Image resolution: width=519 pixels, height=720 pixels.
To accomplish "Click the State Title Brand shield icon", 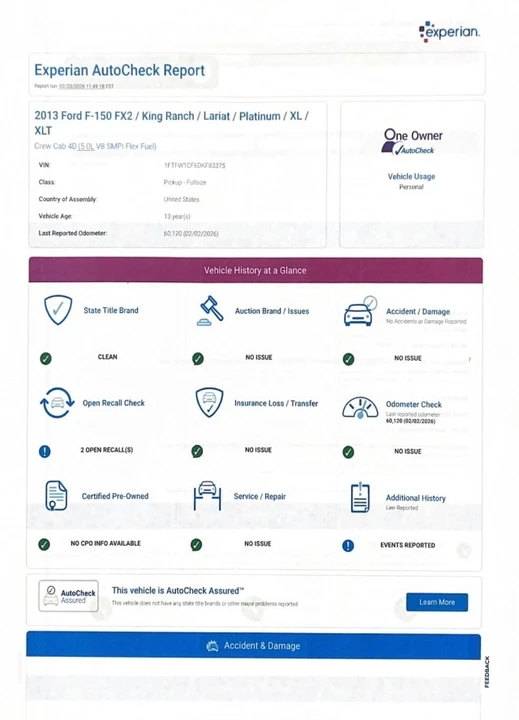I will point(58,310).
